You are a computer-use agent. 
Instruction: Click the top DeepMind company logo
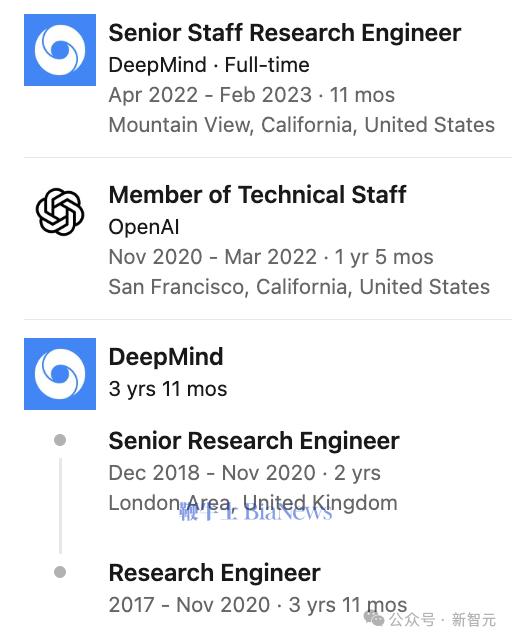[60, 50]
